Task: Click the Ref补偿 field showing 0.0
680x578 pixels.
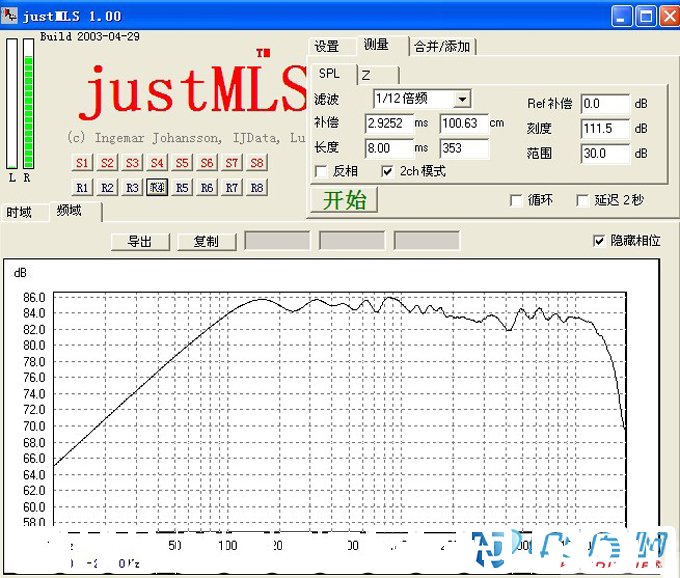Action: [x=605, y=104]
